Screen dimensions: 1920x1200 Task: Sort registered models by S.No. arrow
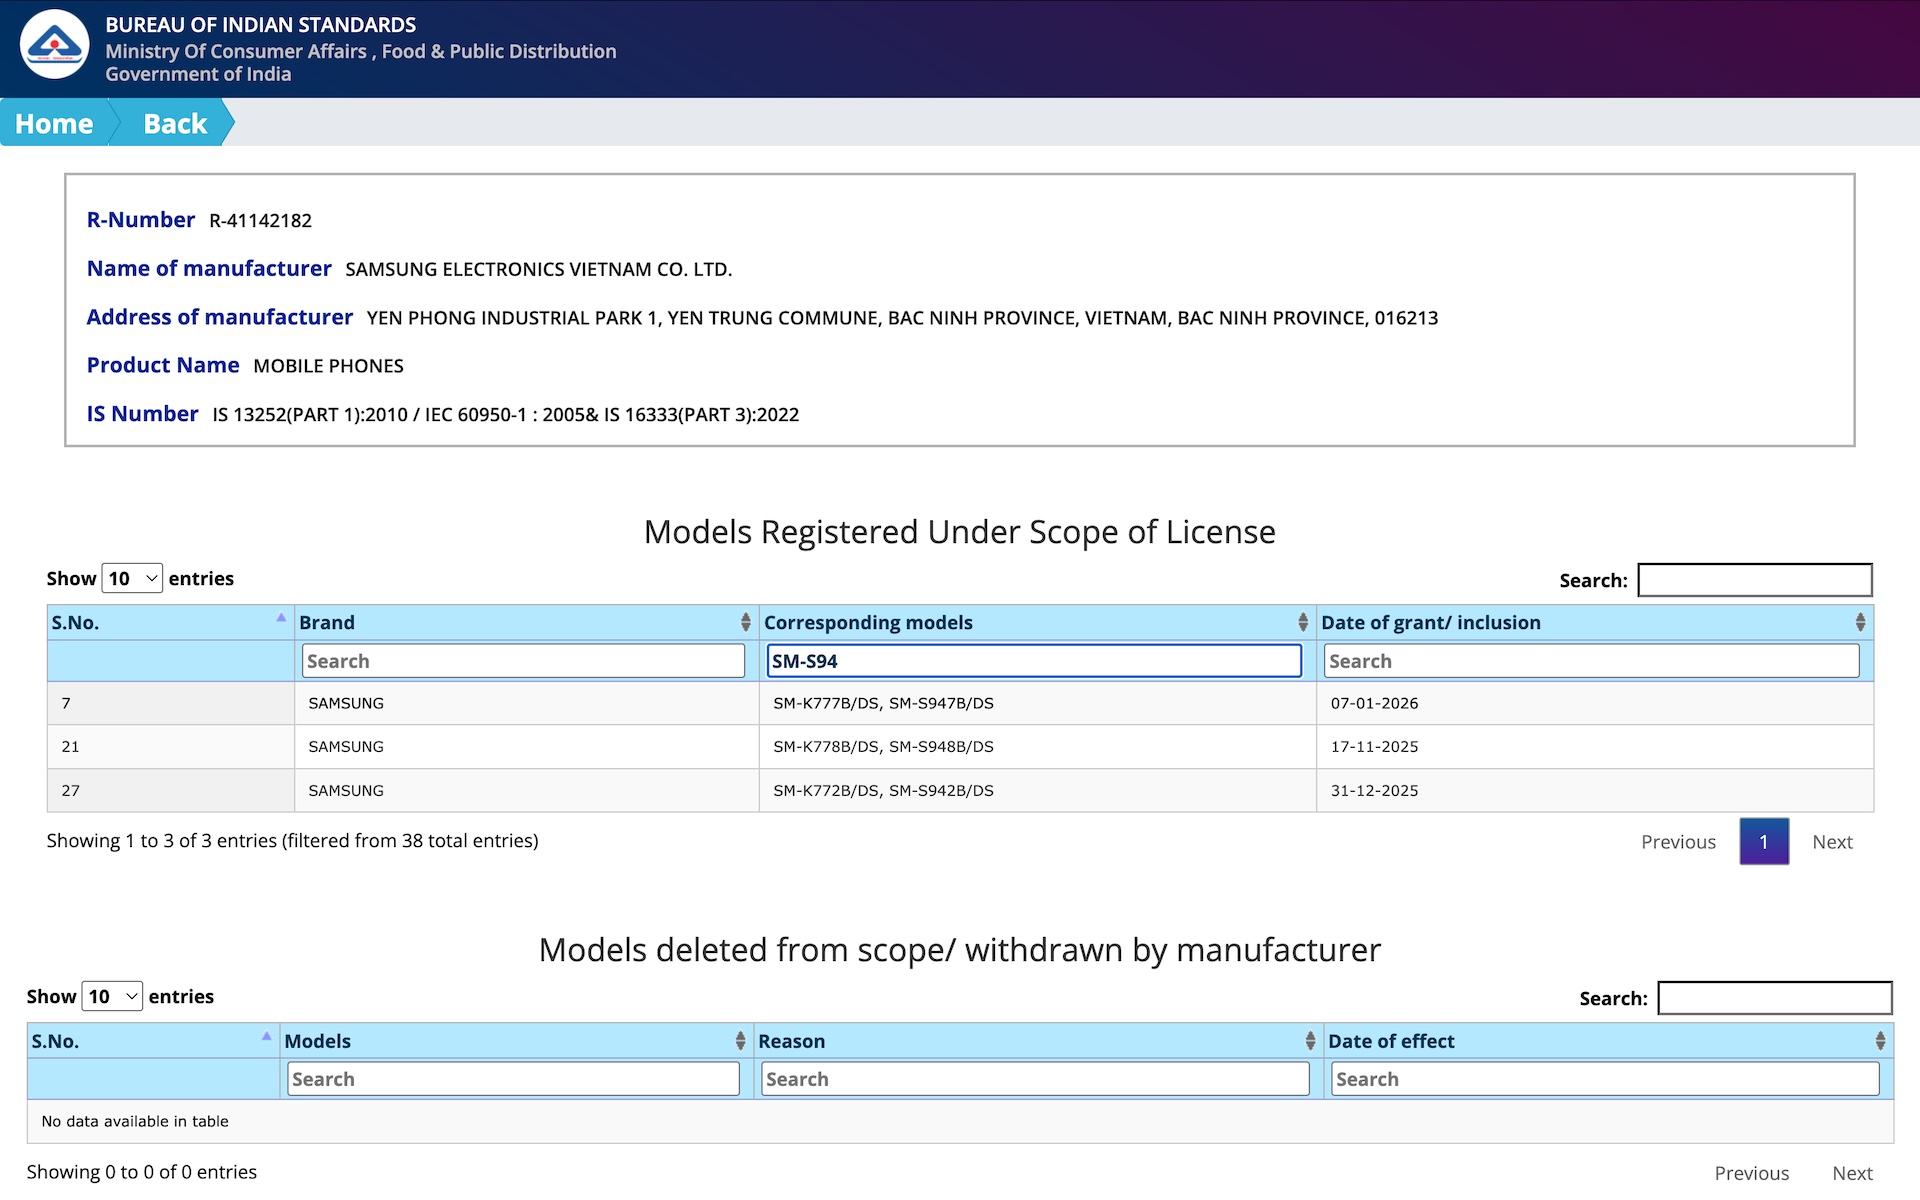281,619
